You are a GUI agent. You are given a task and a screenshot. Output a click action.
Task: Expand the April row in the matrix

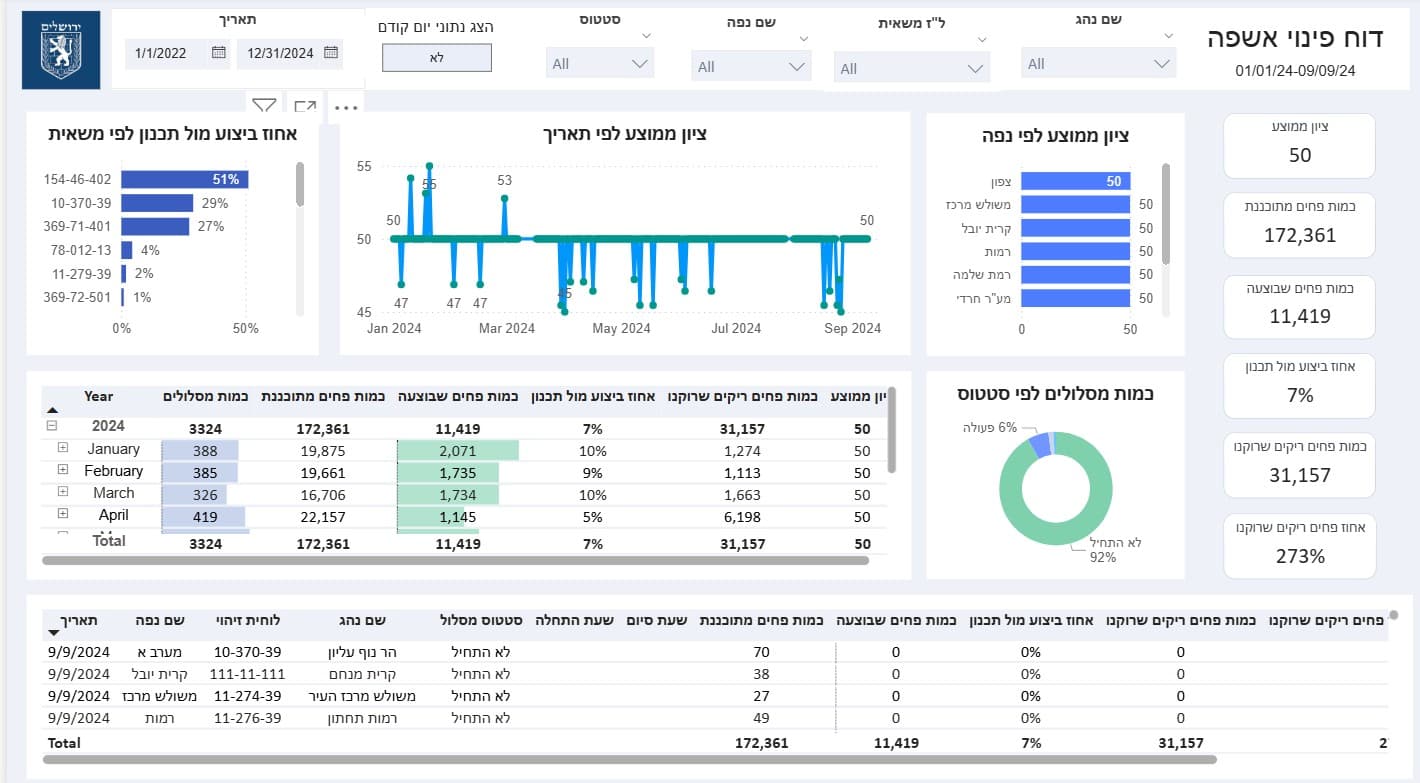coord(63,514)
